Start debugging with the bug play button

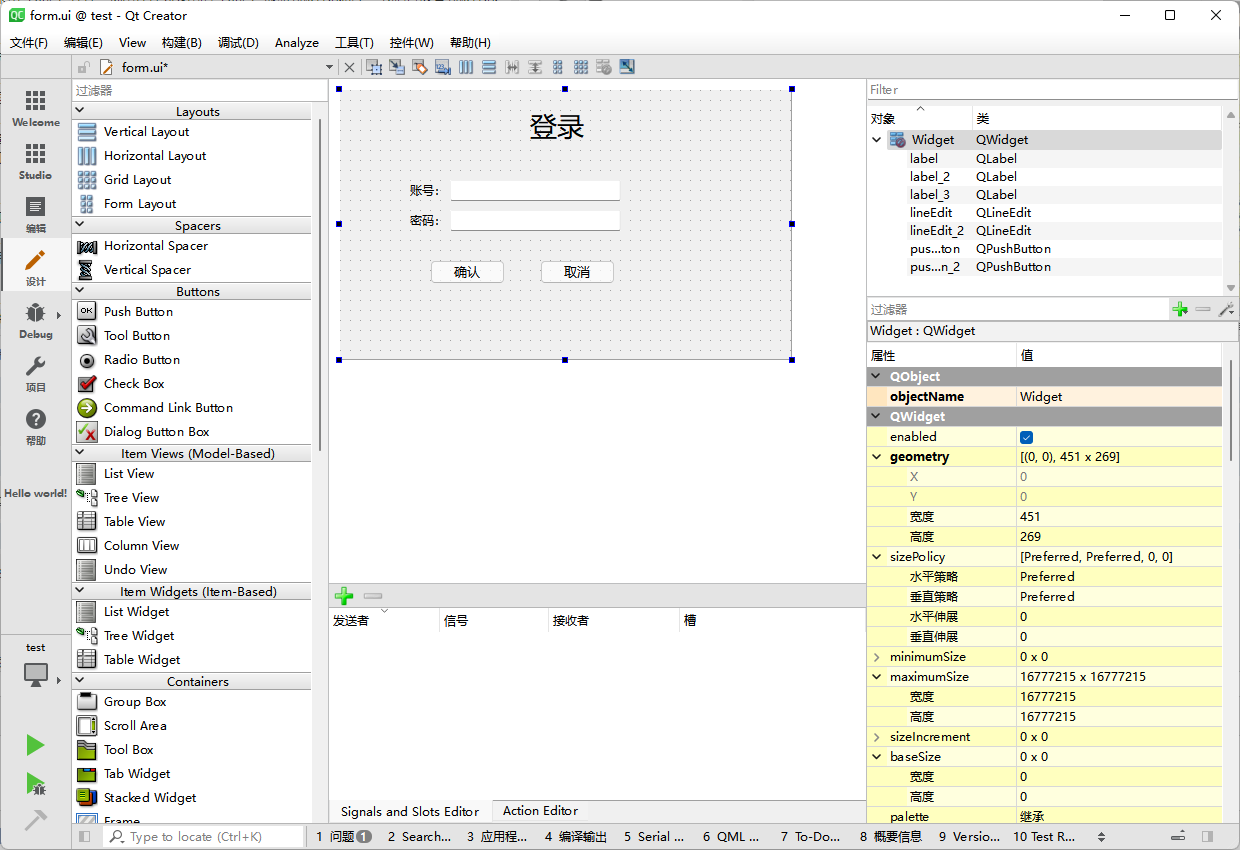pos(35,784)
